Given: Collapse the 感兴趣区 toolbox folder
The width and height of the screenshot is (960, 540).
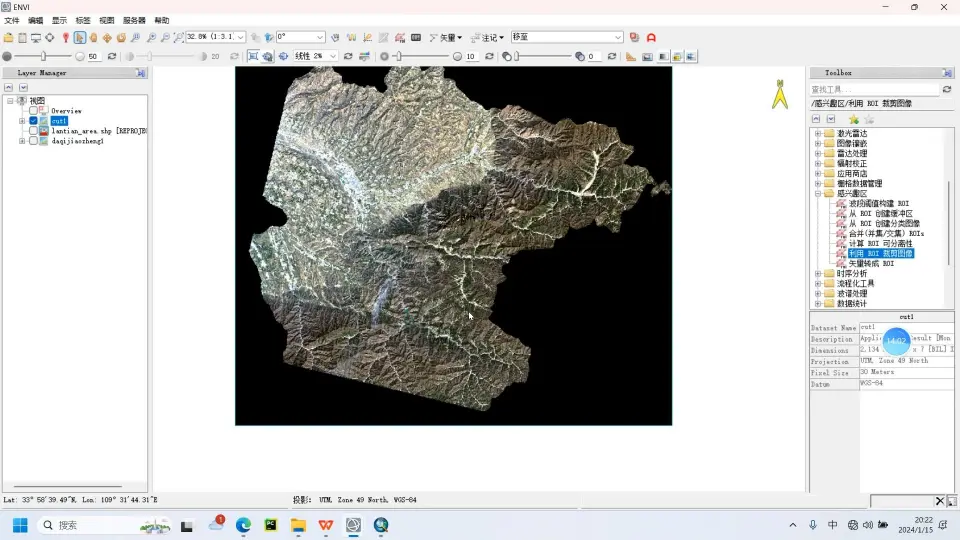Looking at the screenshot, I should (818, 193).
